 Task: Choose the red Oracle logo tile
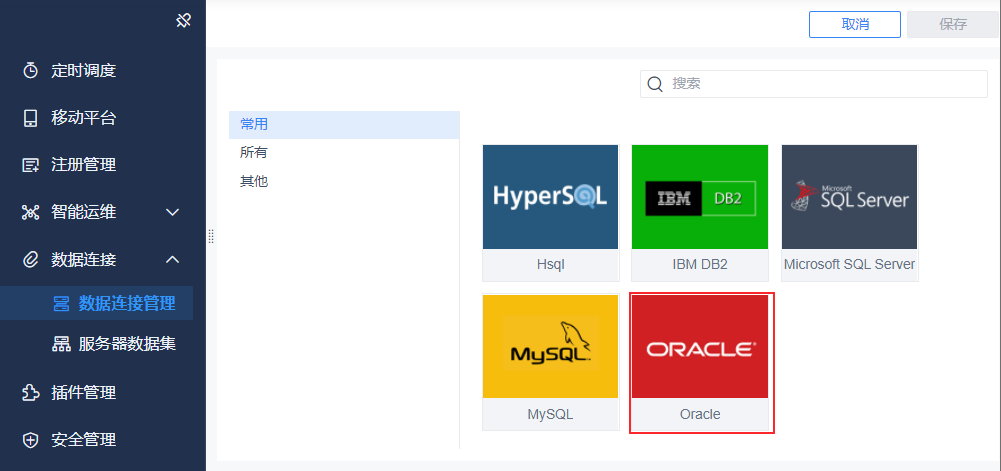click(x=700, y=347)
